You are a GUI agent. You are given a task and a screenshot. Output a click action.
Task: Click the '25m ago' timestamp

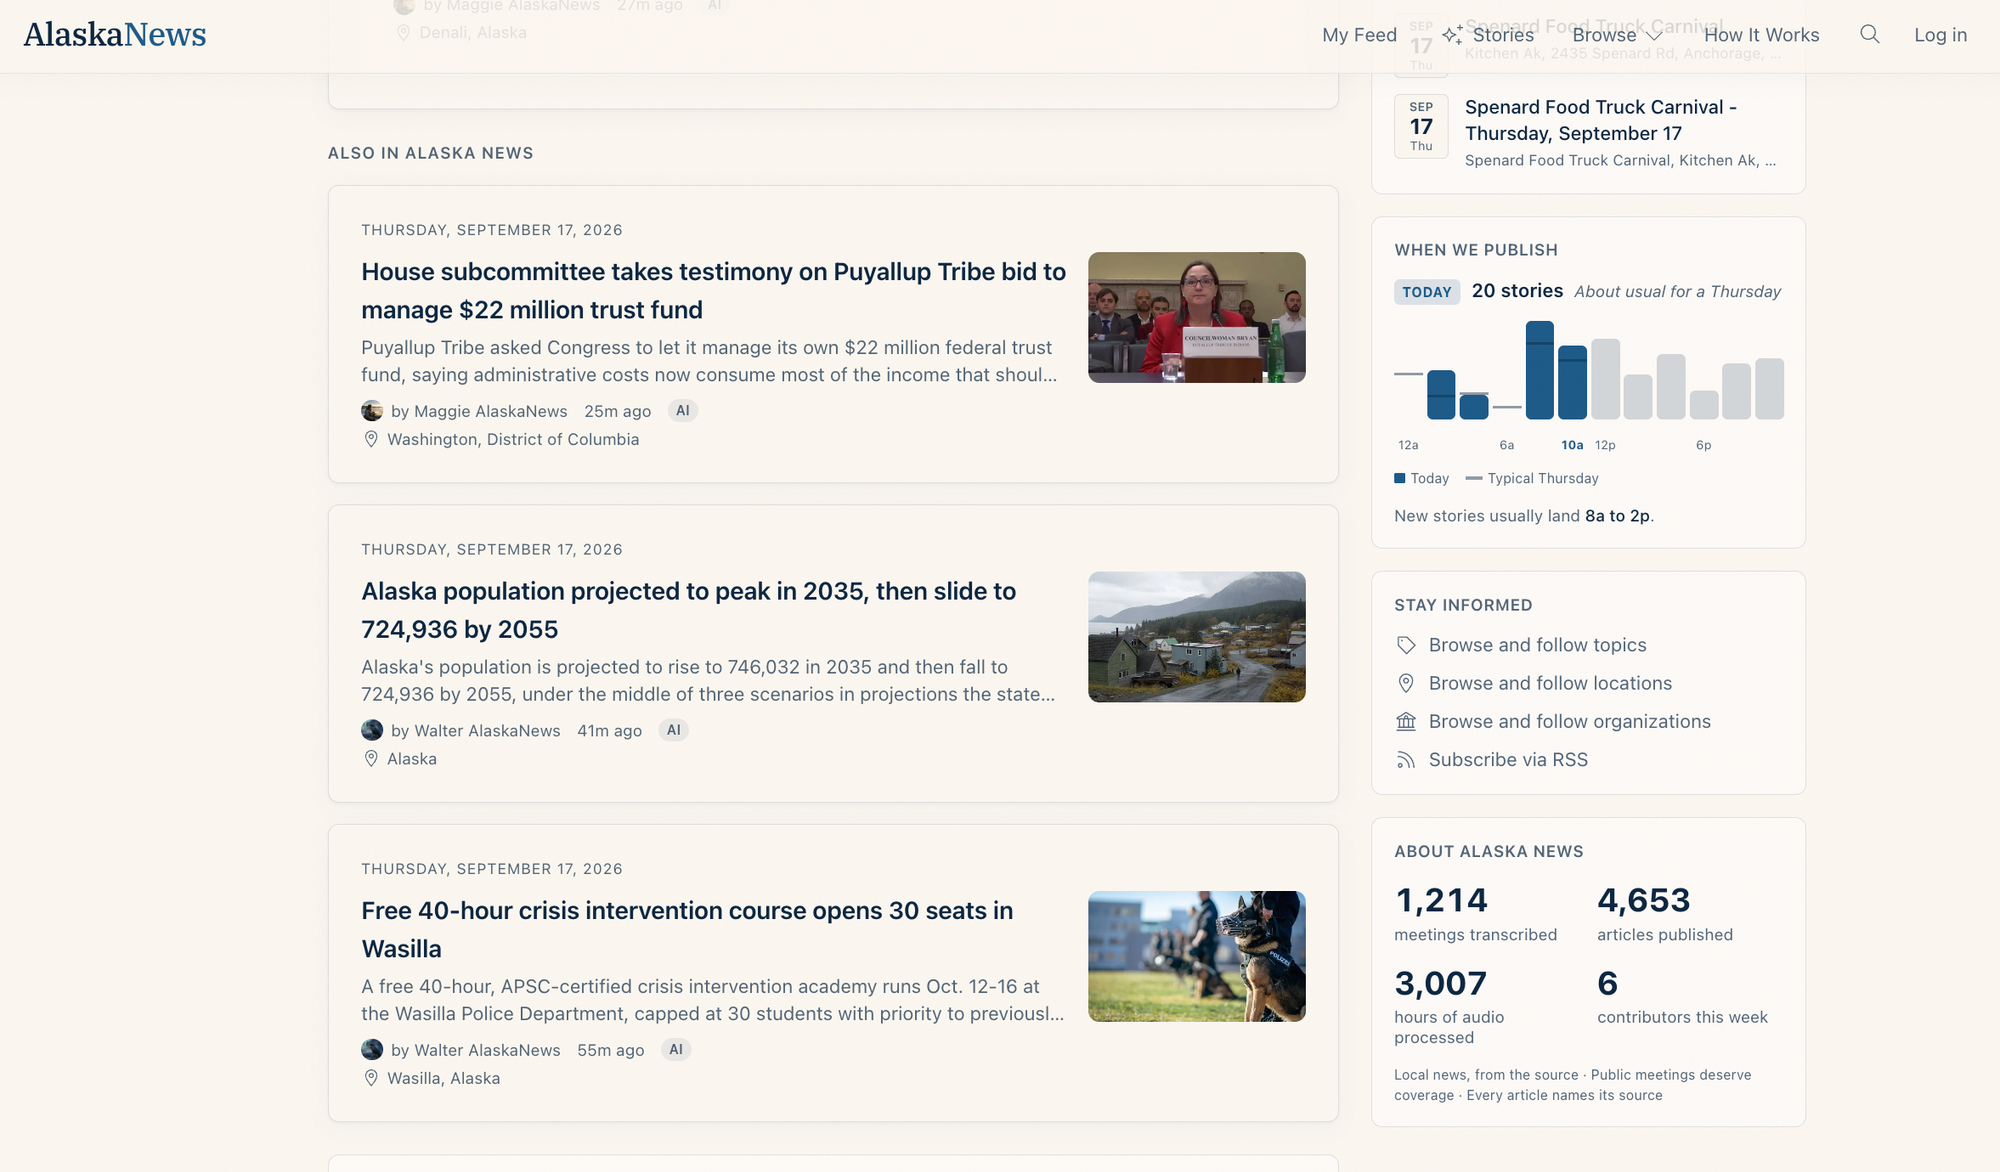pyautogui.click(x=617, y=411)
